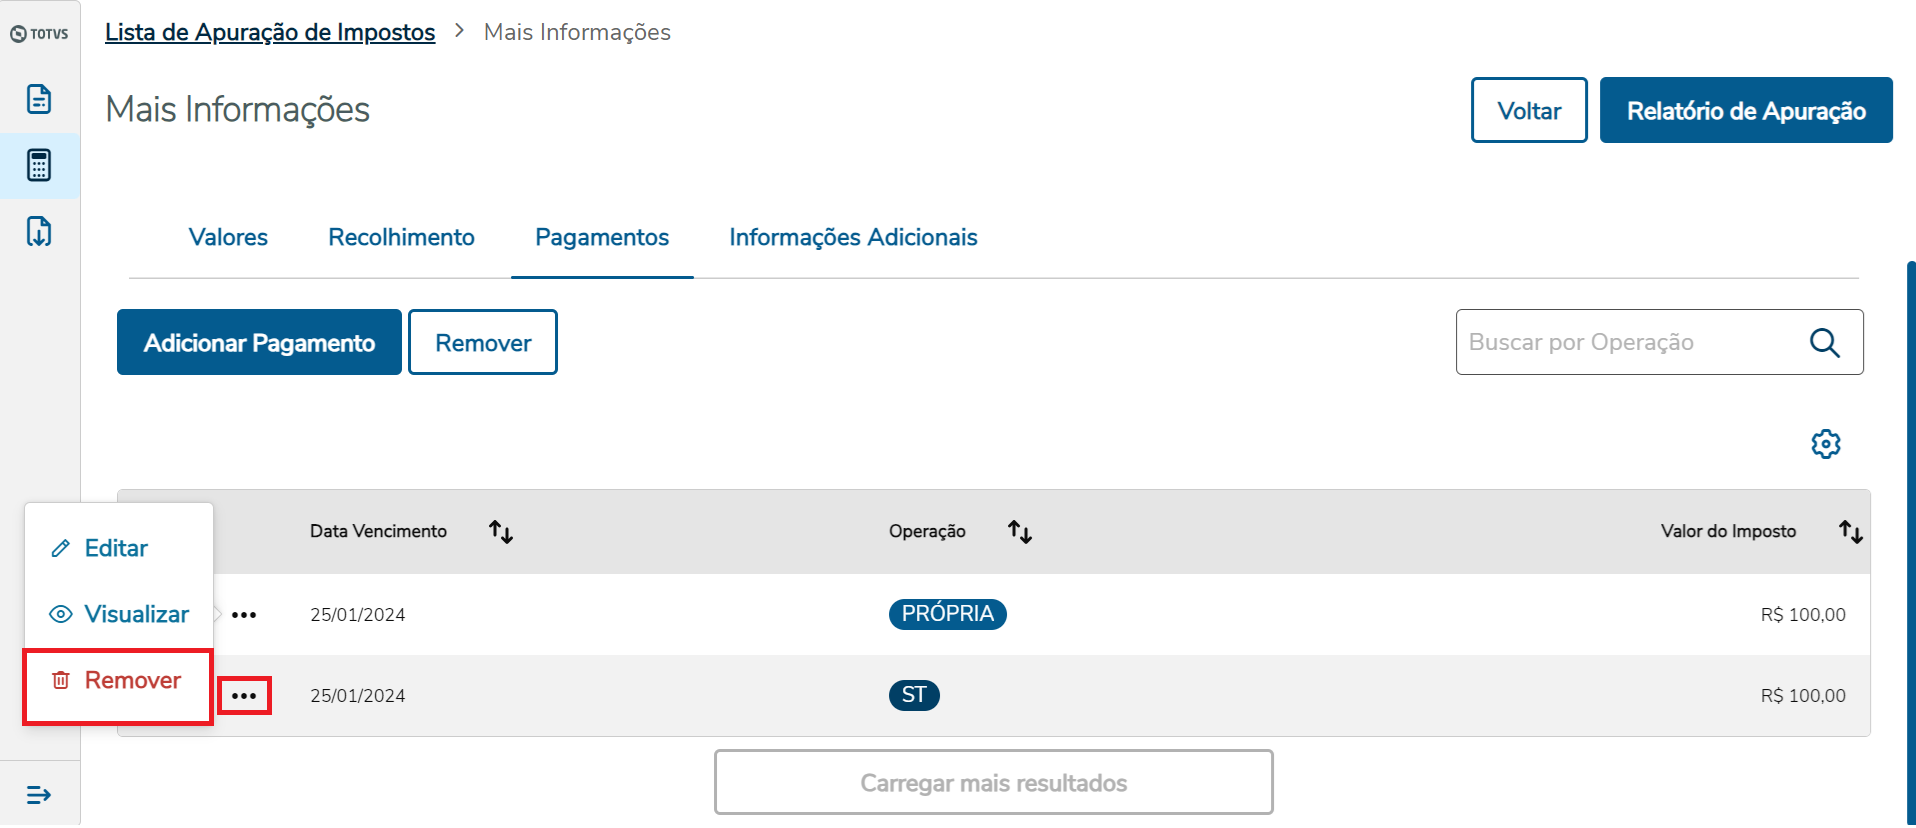Open the actions menu for the ST row
Screen dimensions: 1916x828
(x=244, y=696)
